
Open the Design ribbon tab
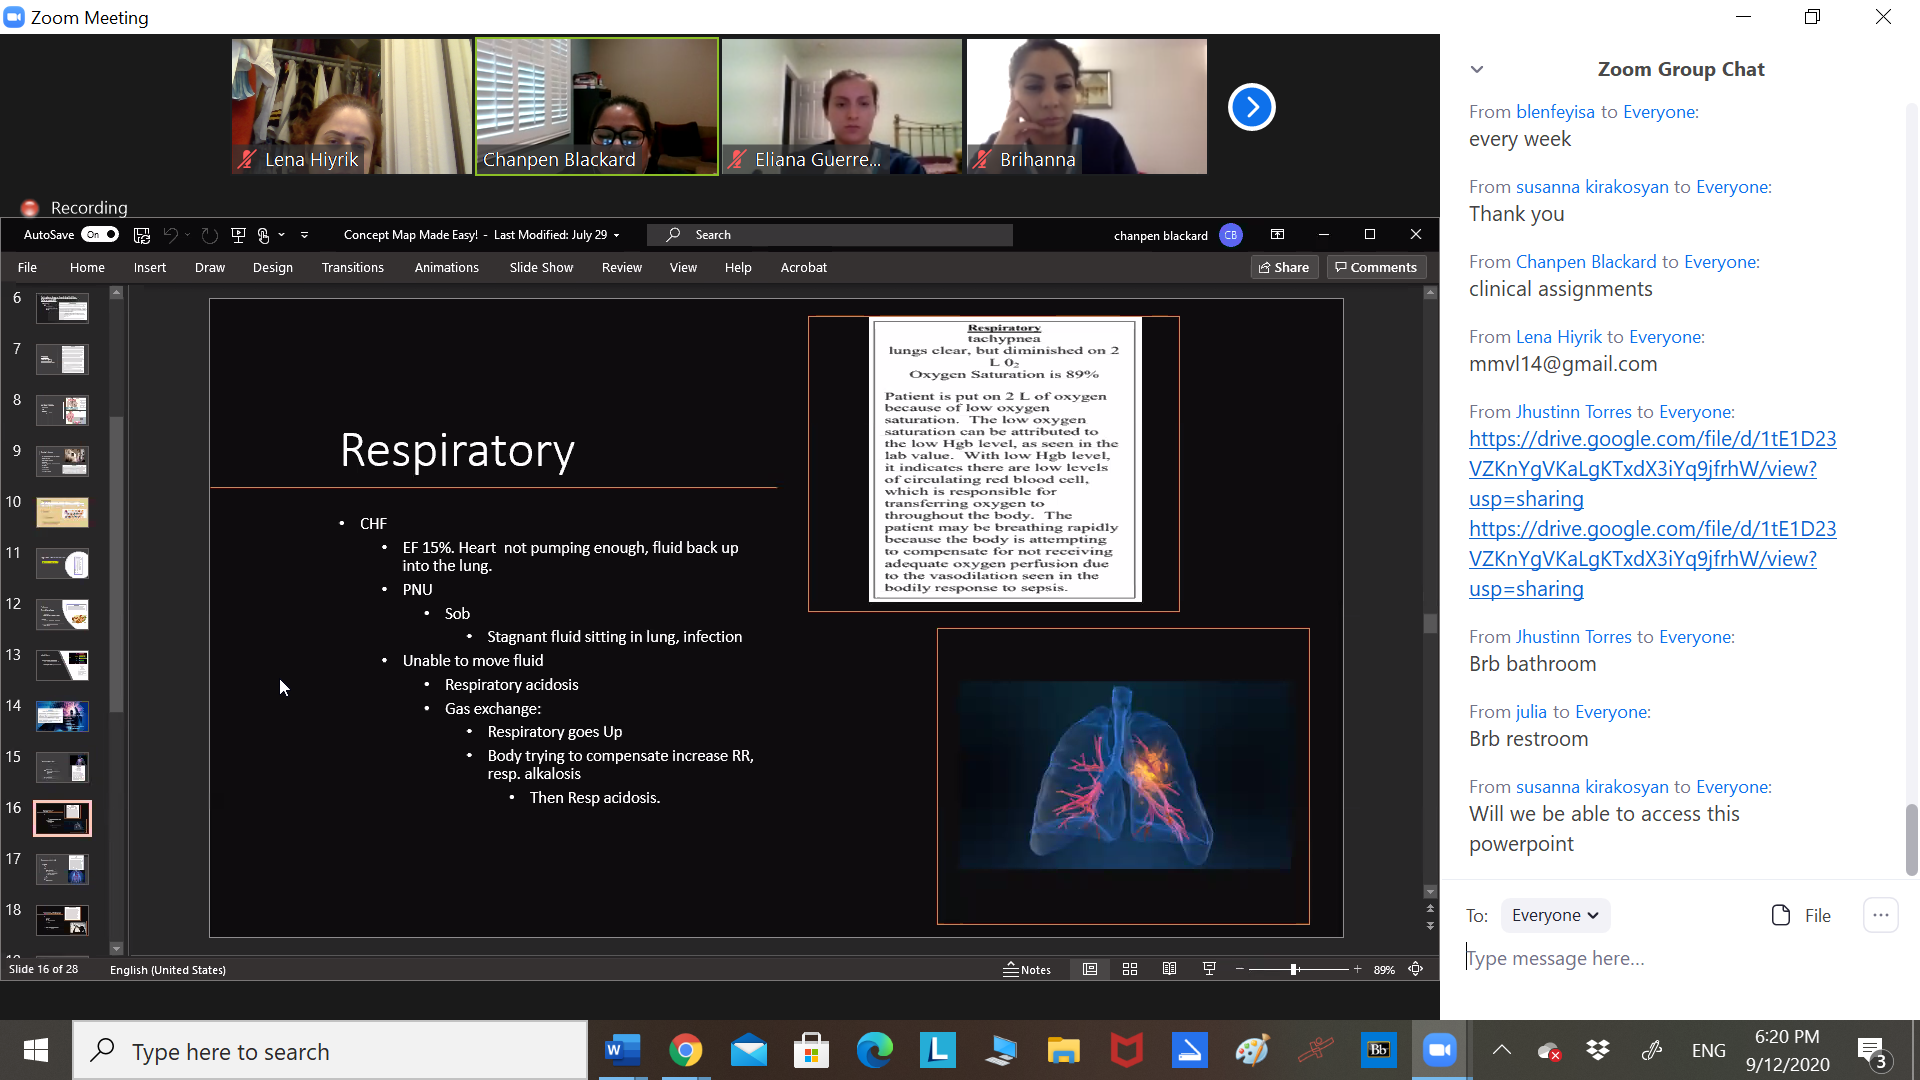pos(273,267)
